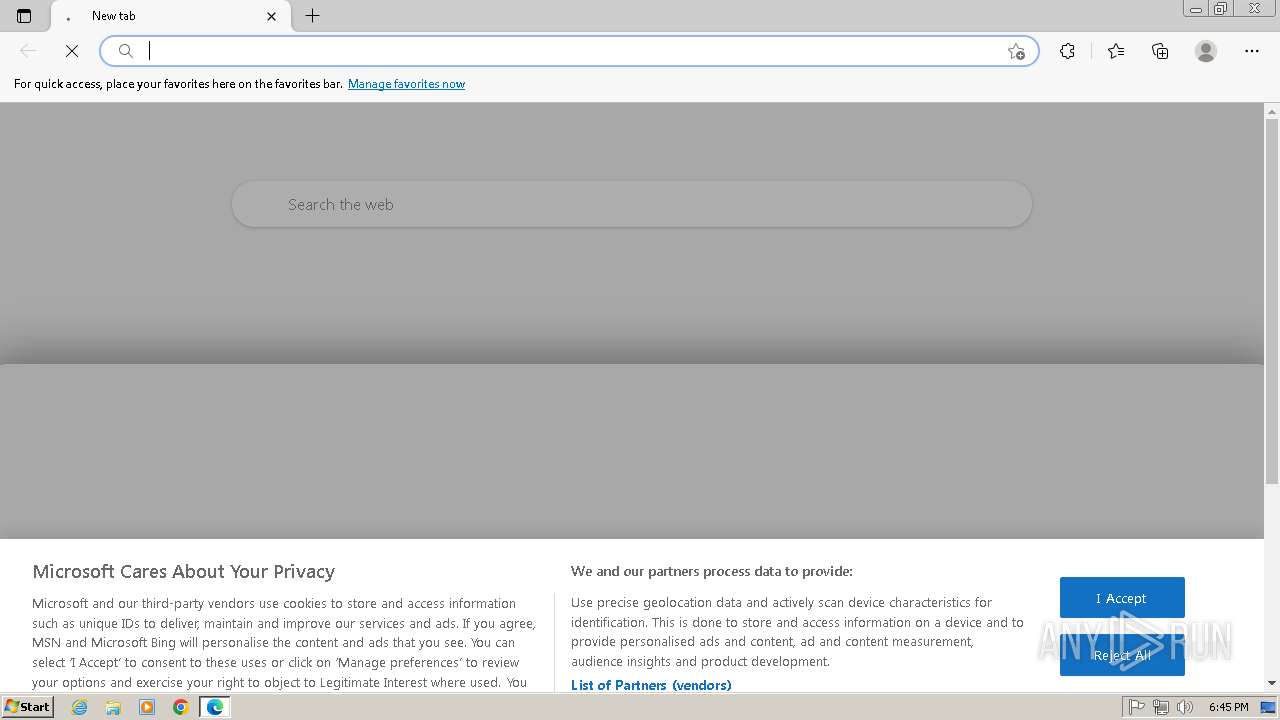Open Action Center flag tray icon
Viewport: 1280px width, 720px height.
1137,707
